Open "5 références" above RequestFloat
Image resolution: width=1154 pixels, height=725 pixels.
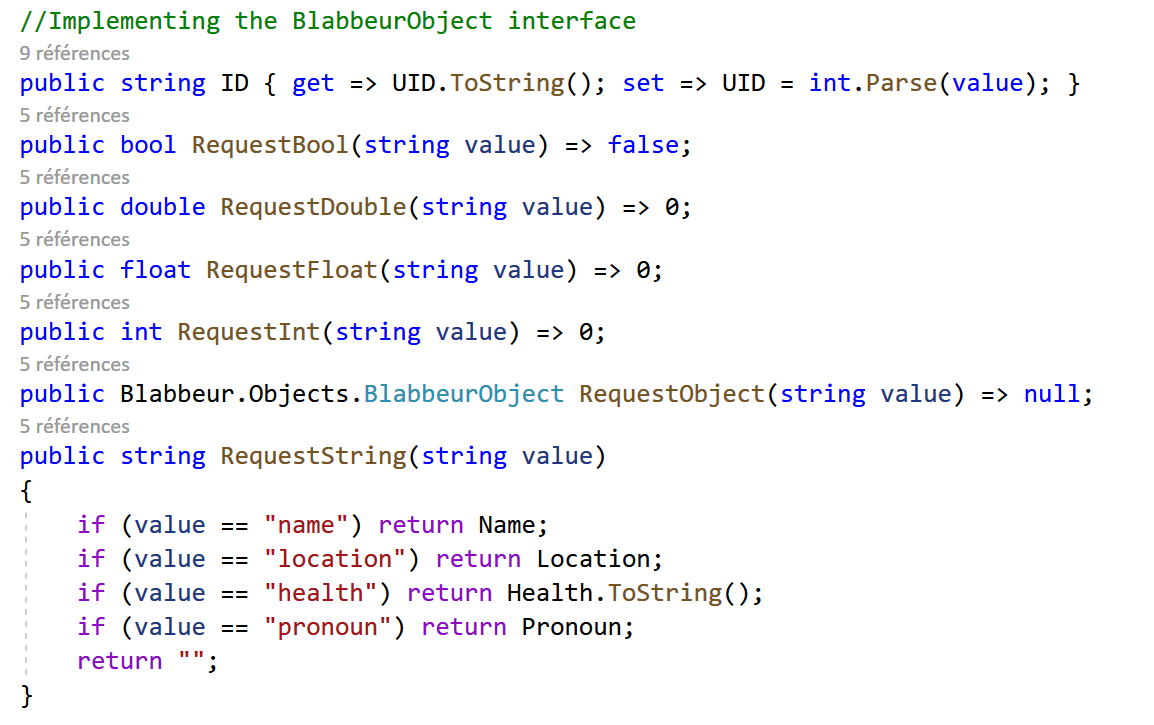(74, 239)
